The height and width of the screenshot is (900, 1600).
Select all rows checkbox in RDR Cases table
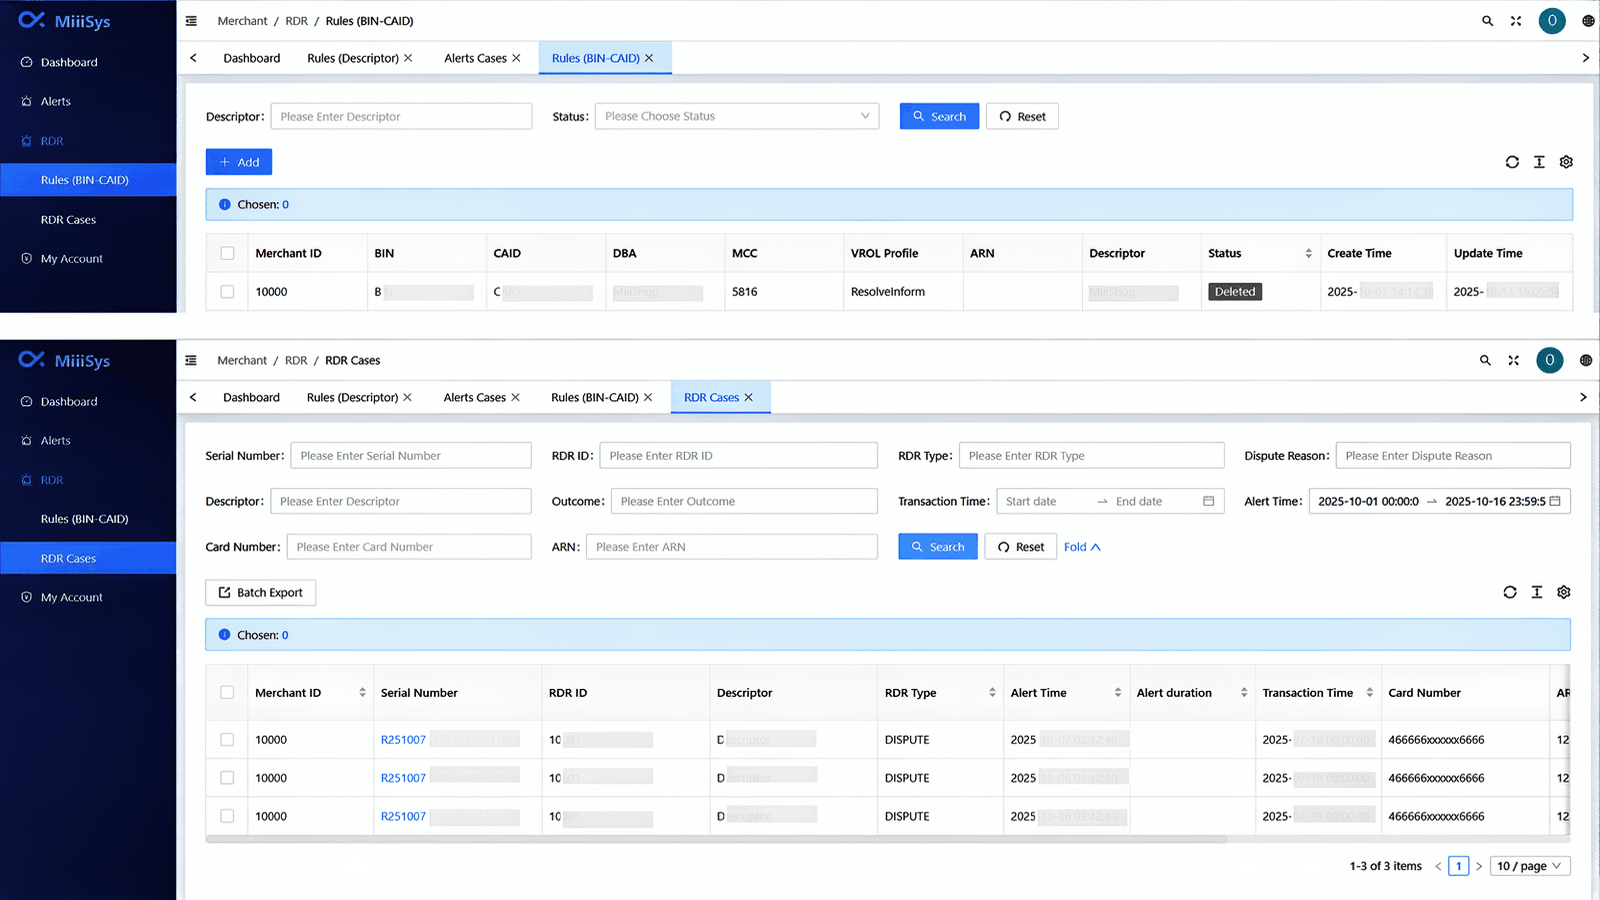pos(227,693)
